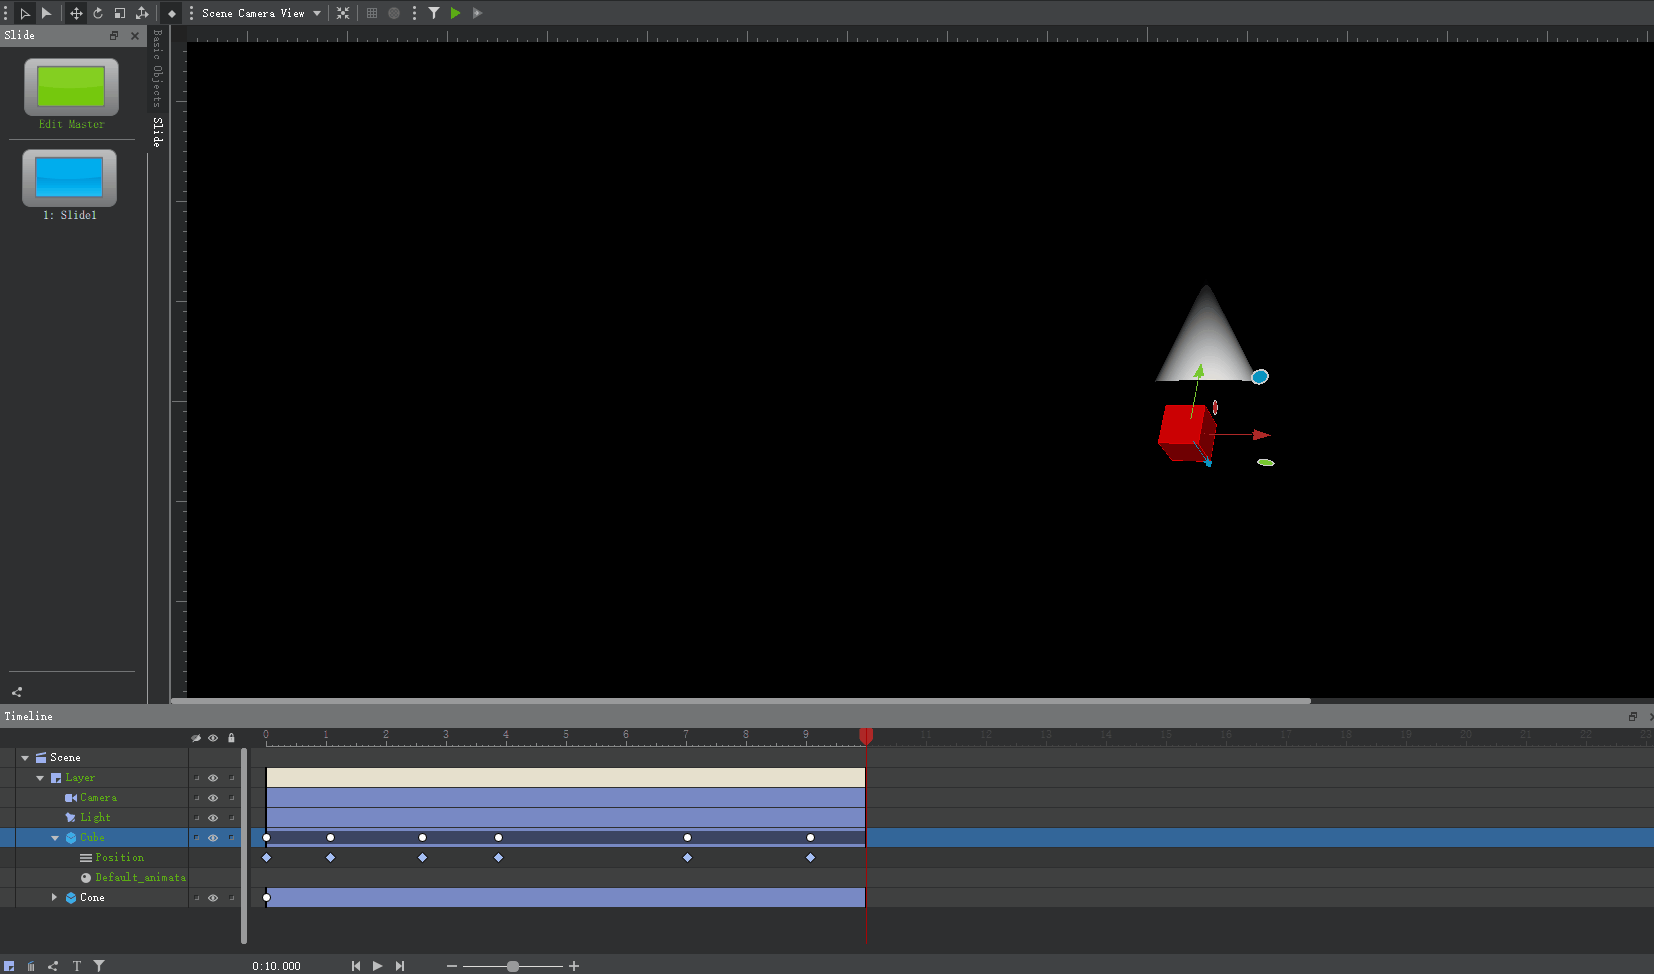1654x974 pixels.
Task: Click the Fit Selected icon in toolbar
Action: pyautogui.click(x=344, y=13)
